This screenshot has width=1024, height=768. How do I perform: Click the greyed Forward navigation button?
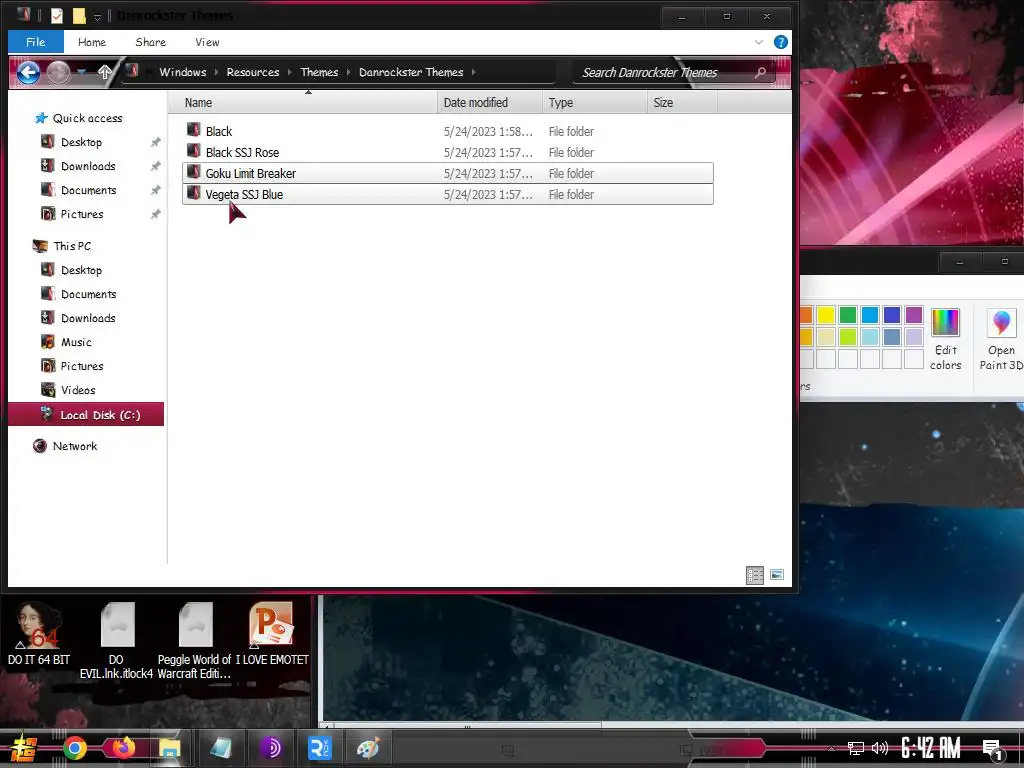[x=58, y=72]
